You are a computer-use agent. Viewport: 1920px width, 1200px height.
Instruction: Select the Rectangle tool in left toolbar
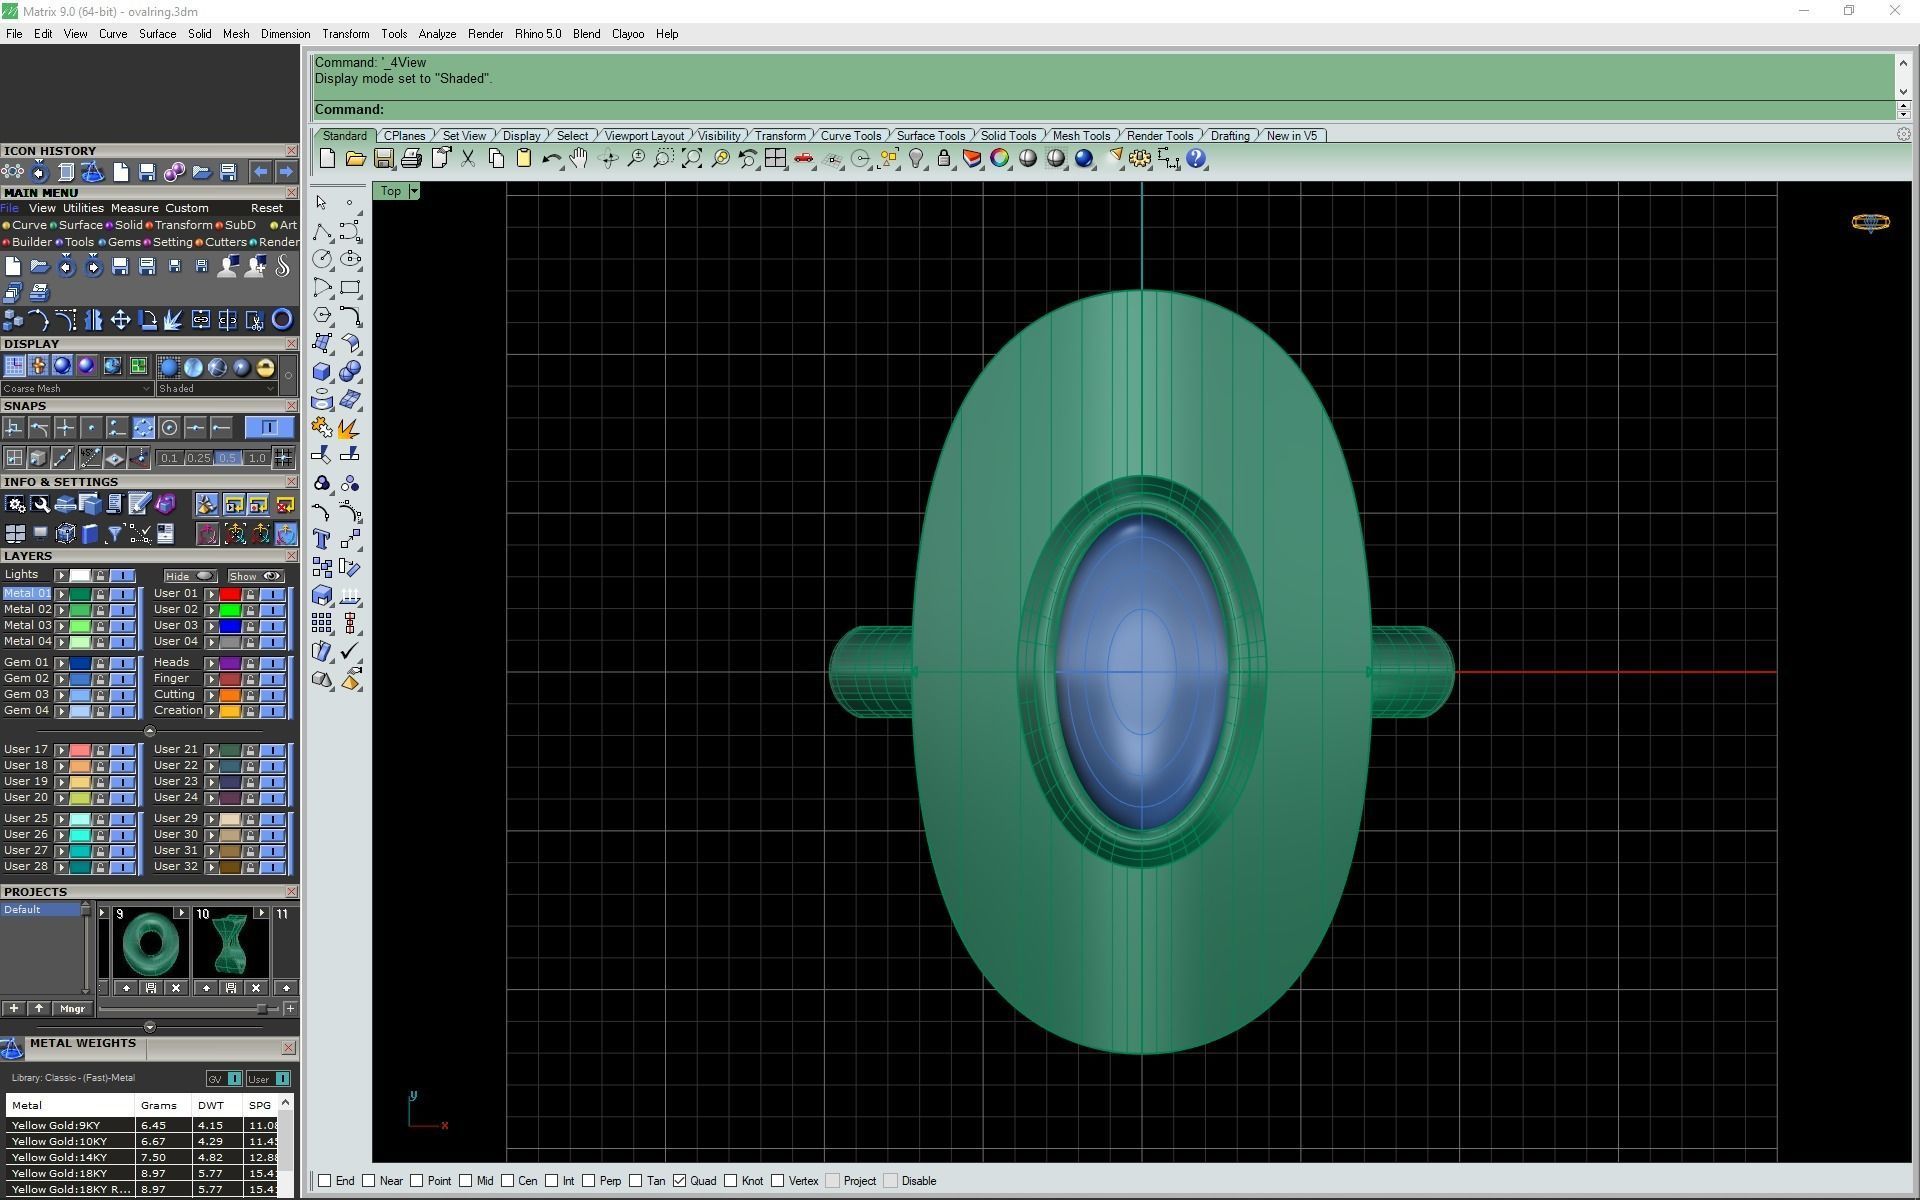click(x=350, y=287)
